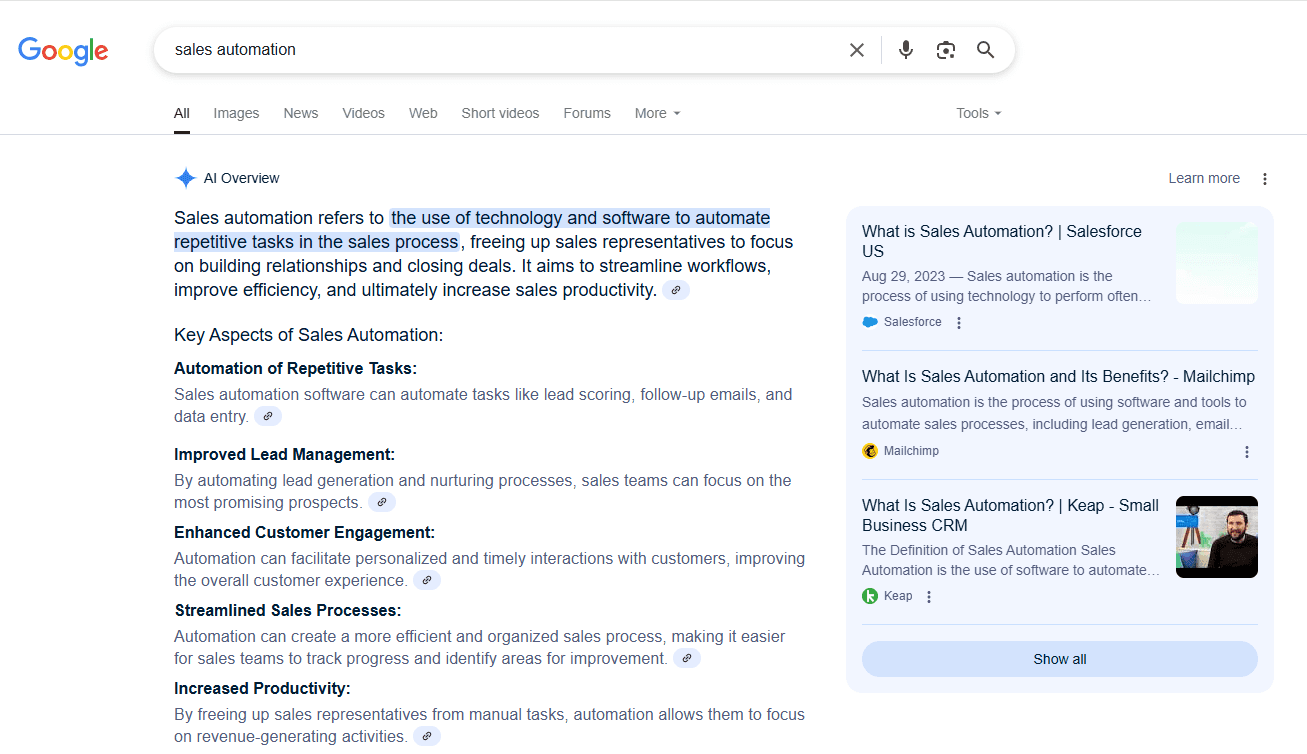Click 'Enhanced Customer Engagement:' heading

pos(304,532)
